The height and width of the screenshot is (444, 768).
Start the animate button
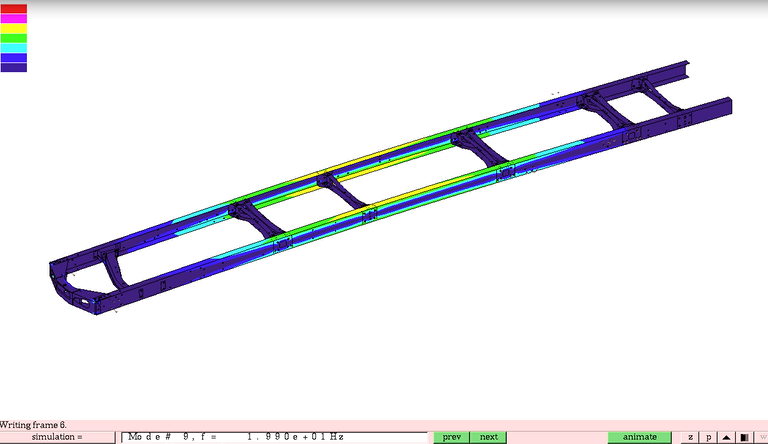pyautogui.click(x=640, y=437)
